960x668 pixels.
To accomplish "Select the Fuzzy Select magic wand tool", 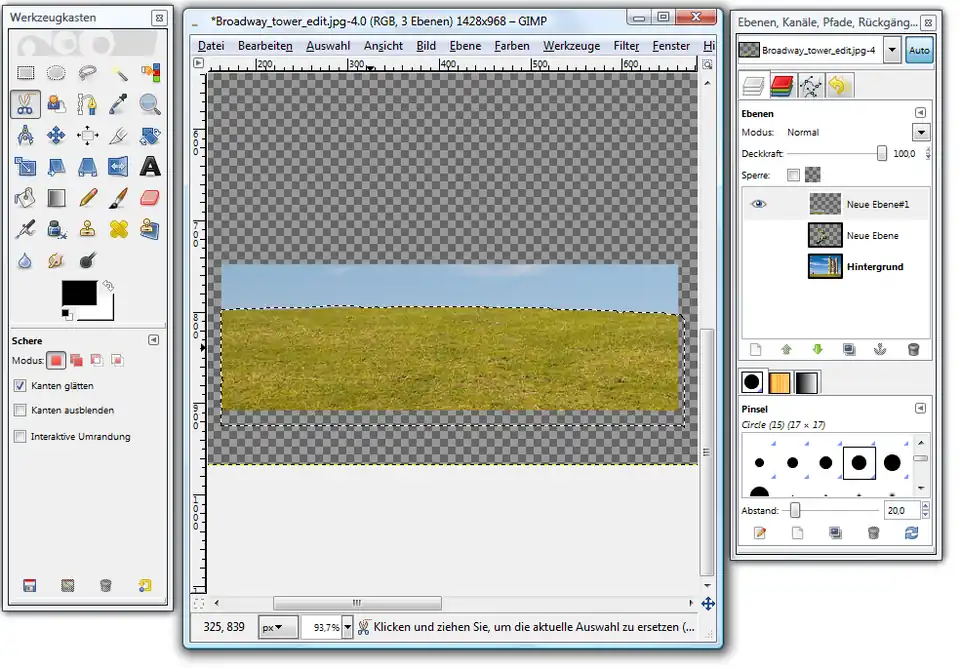I will tap(119, 73).
